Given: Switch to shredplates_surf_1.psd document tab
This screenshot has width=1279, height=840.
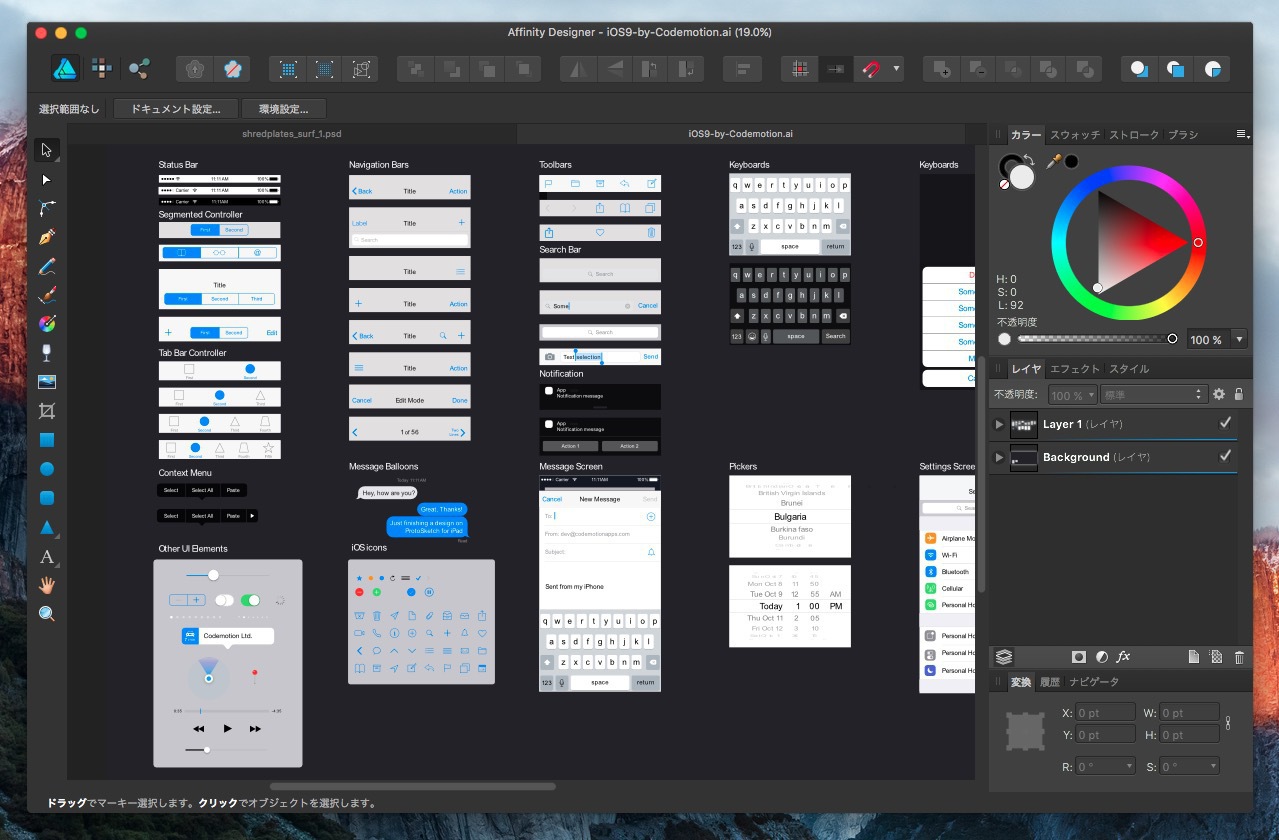Looking at the screenshot, I should pos(291,133).
